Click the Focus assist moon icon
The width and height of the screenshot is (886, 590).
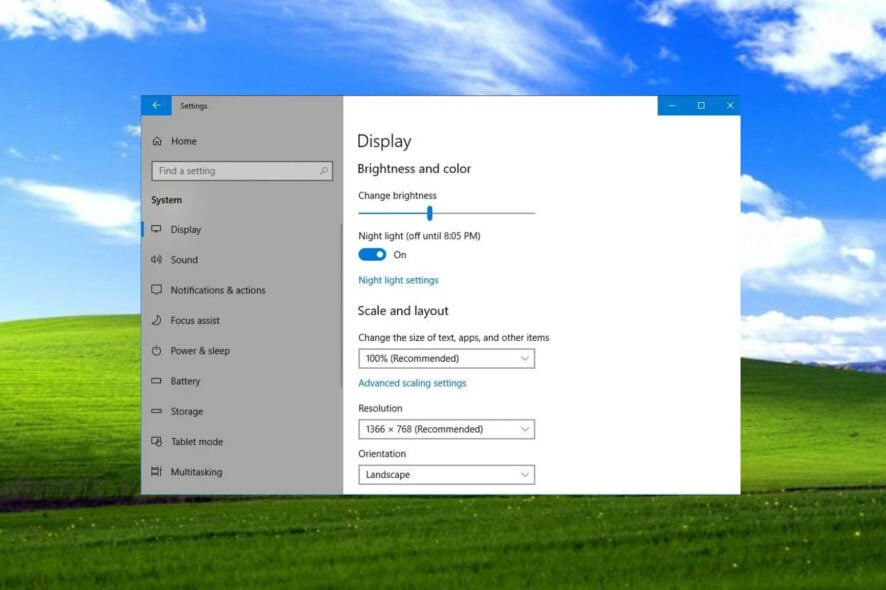[157, 320]
